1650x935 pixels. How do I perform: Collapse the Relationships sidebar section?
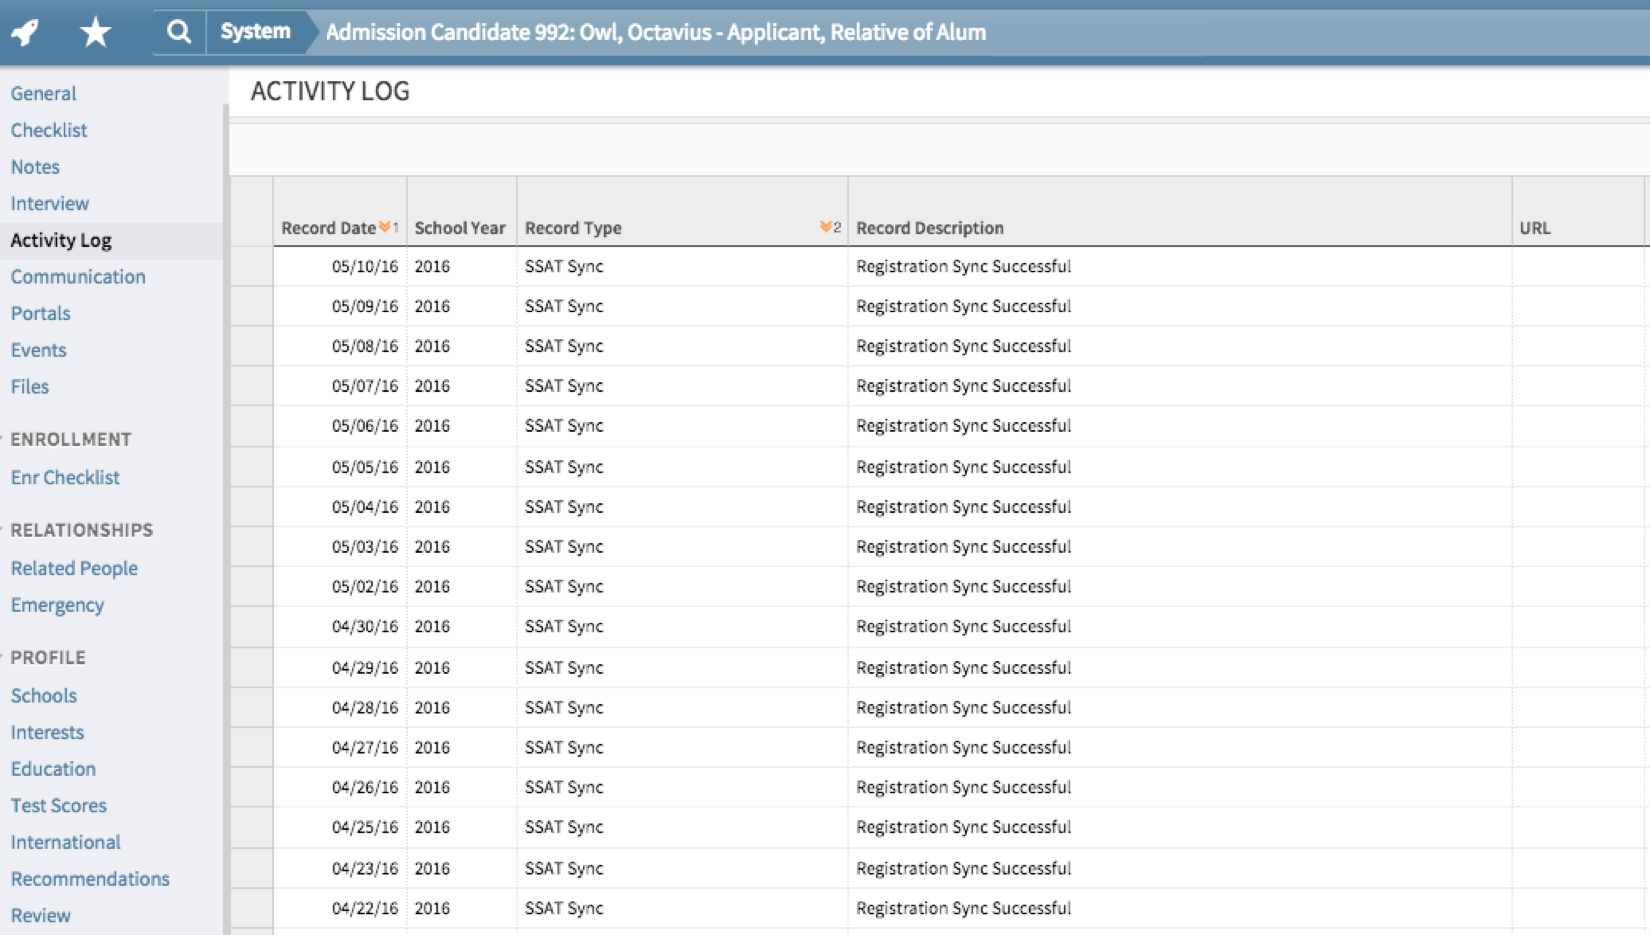pos(4,530)
